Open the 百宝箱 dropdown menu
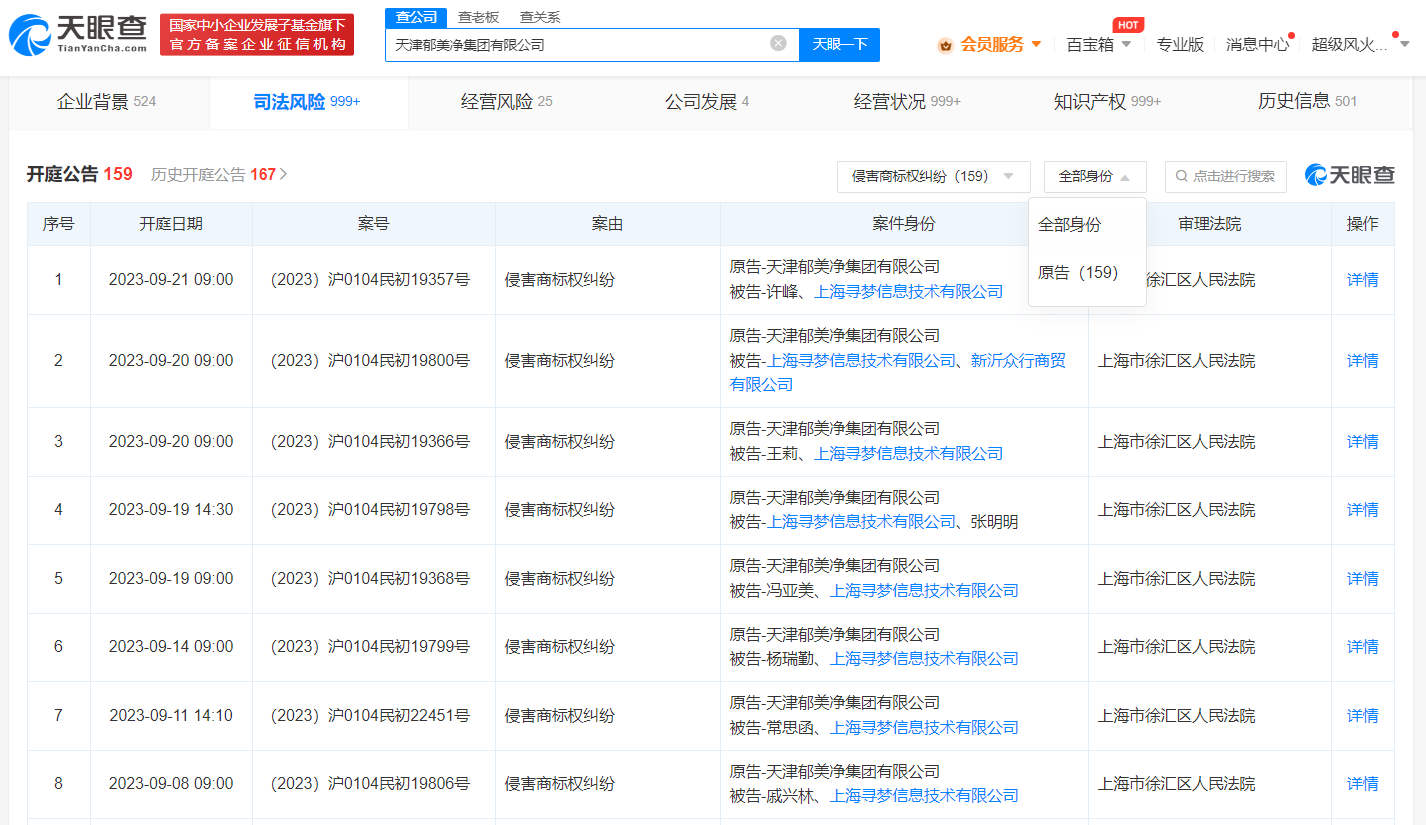 pos(1099,44)
